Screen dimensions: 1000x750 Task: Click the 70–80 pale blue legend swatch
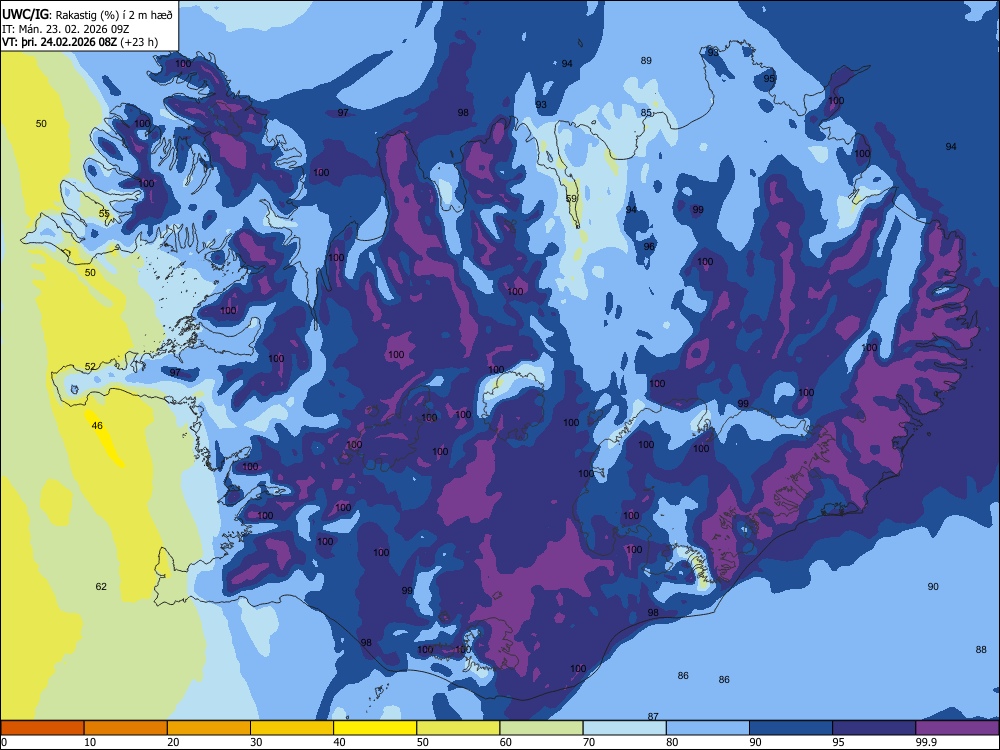click(624, 728)
